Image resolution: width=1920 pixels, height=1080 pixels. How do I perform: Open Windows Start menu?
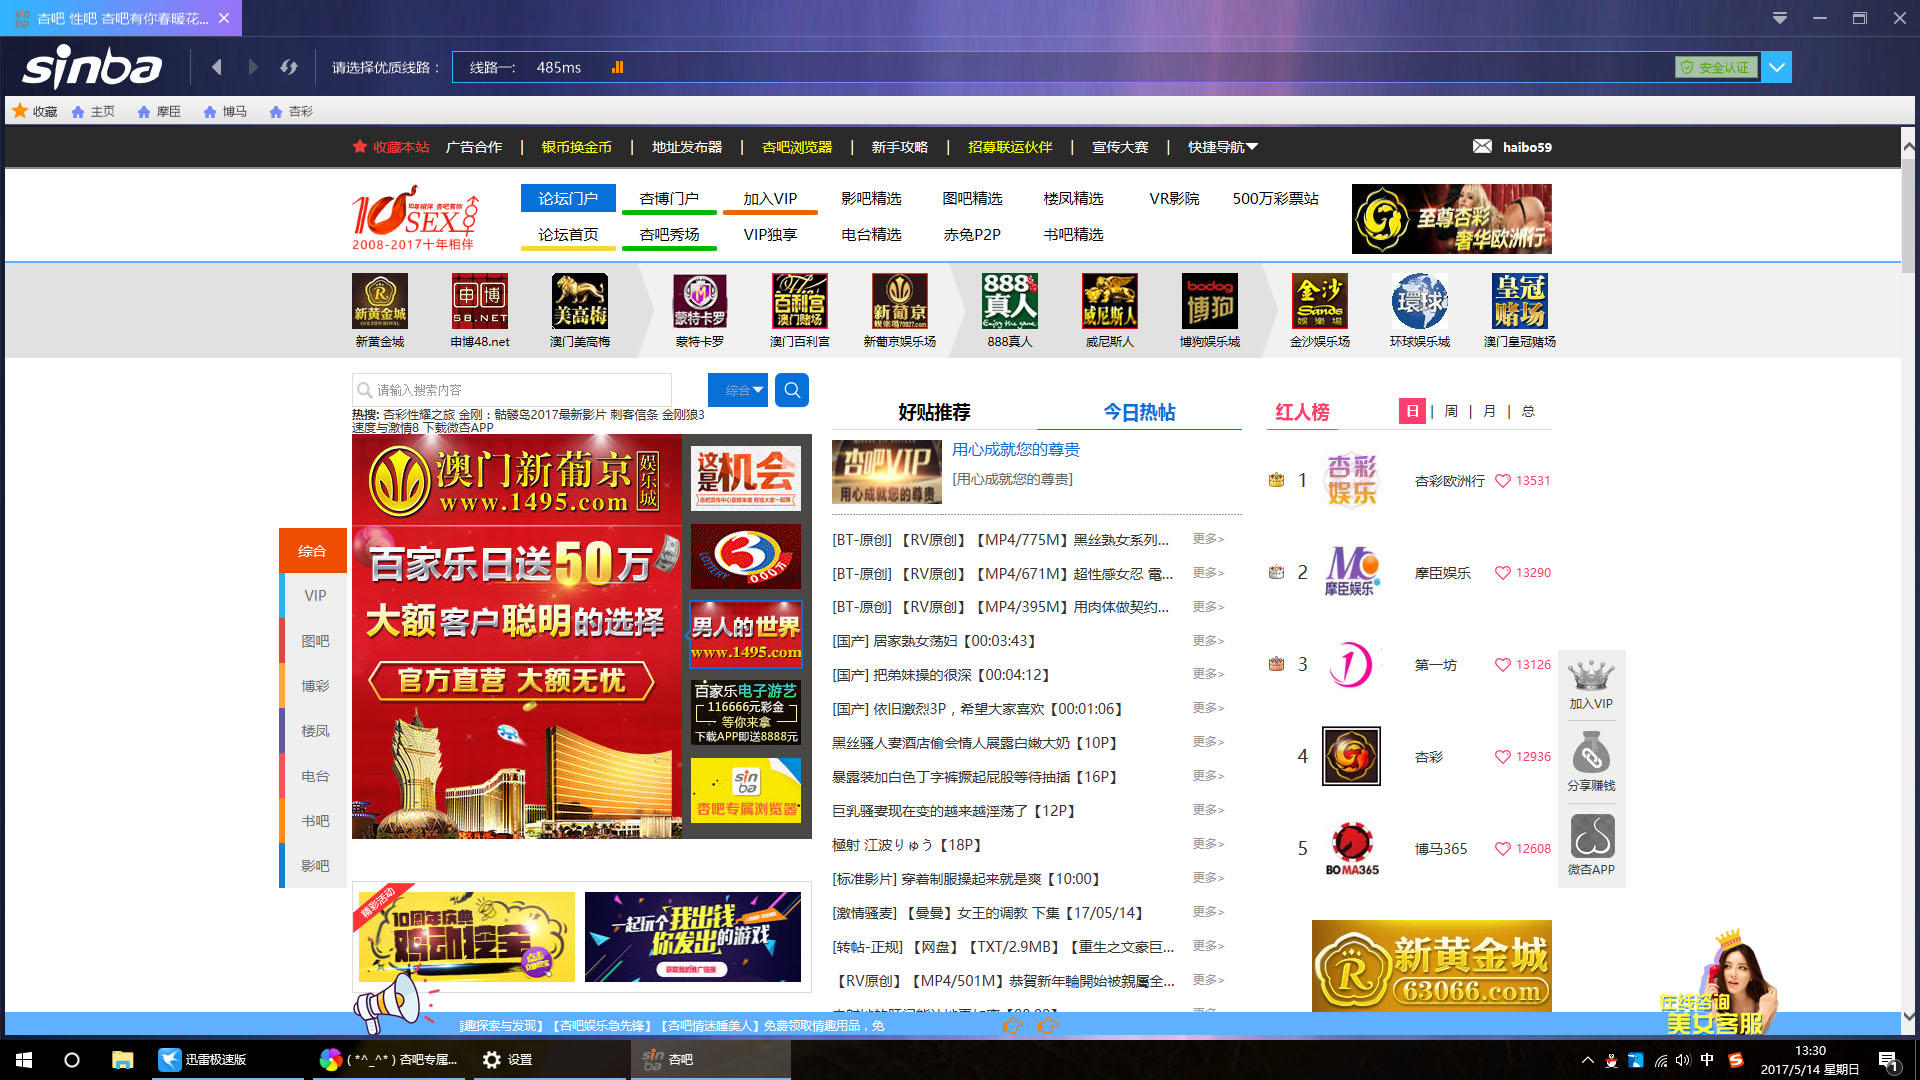pyautogui.click(x=24, y=1060)
